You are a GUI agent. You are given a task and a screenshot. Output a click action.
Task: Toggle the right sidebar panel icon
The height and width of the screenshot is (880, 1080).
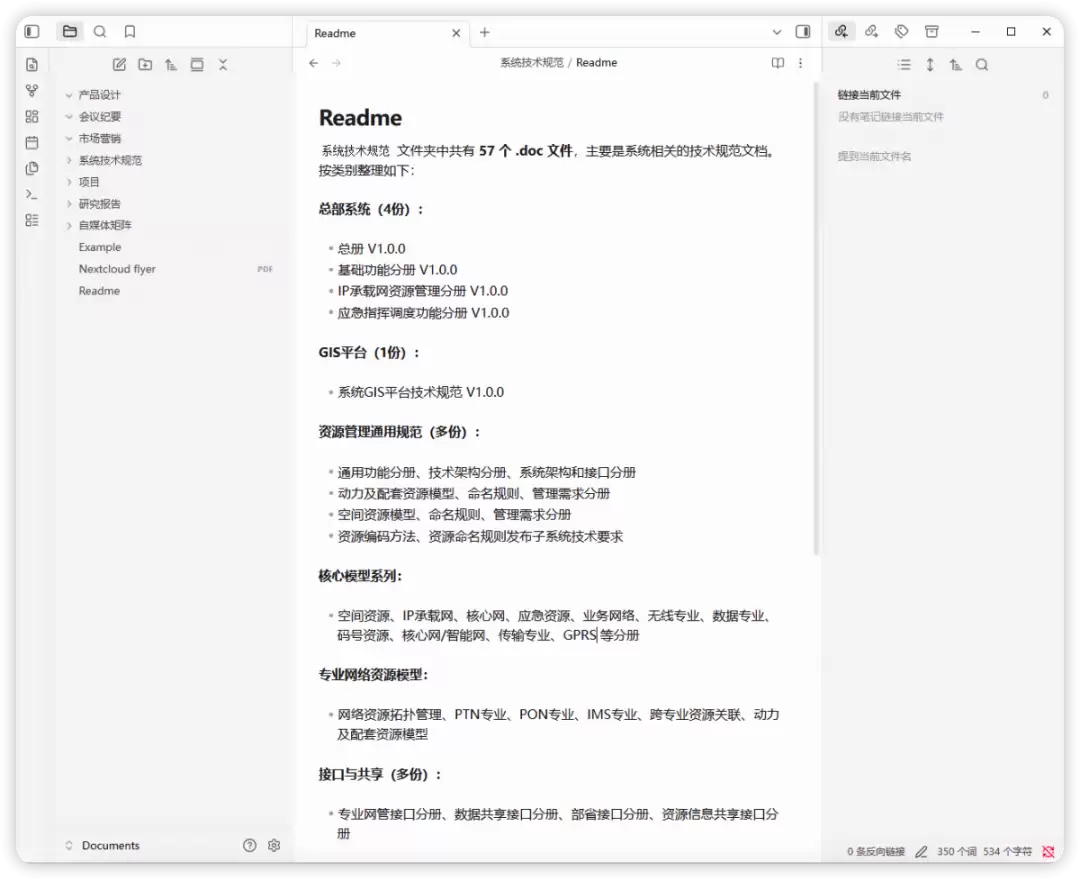pos(803,32)
